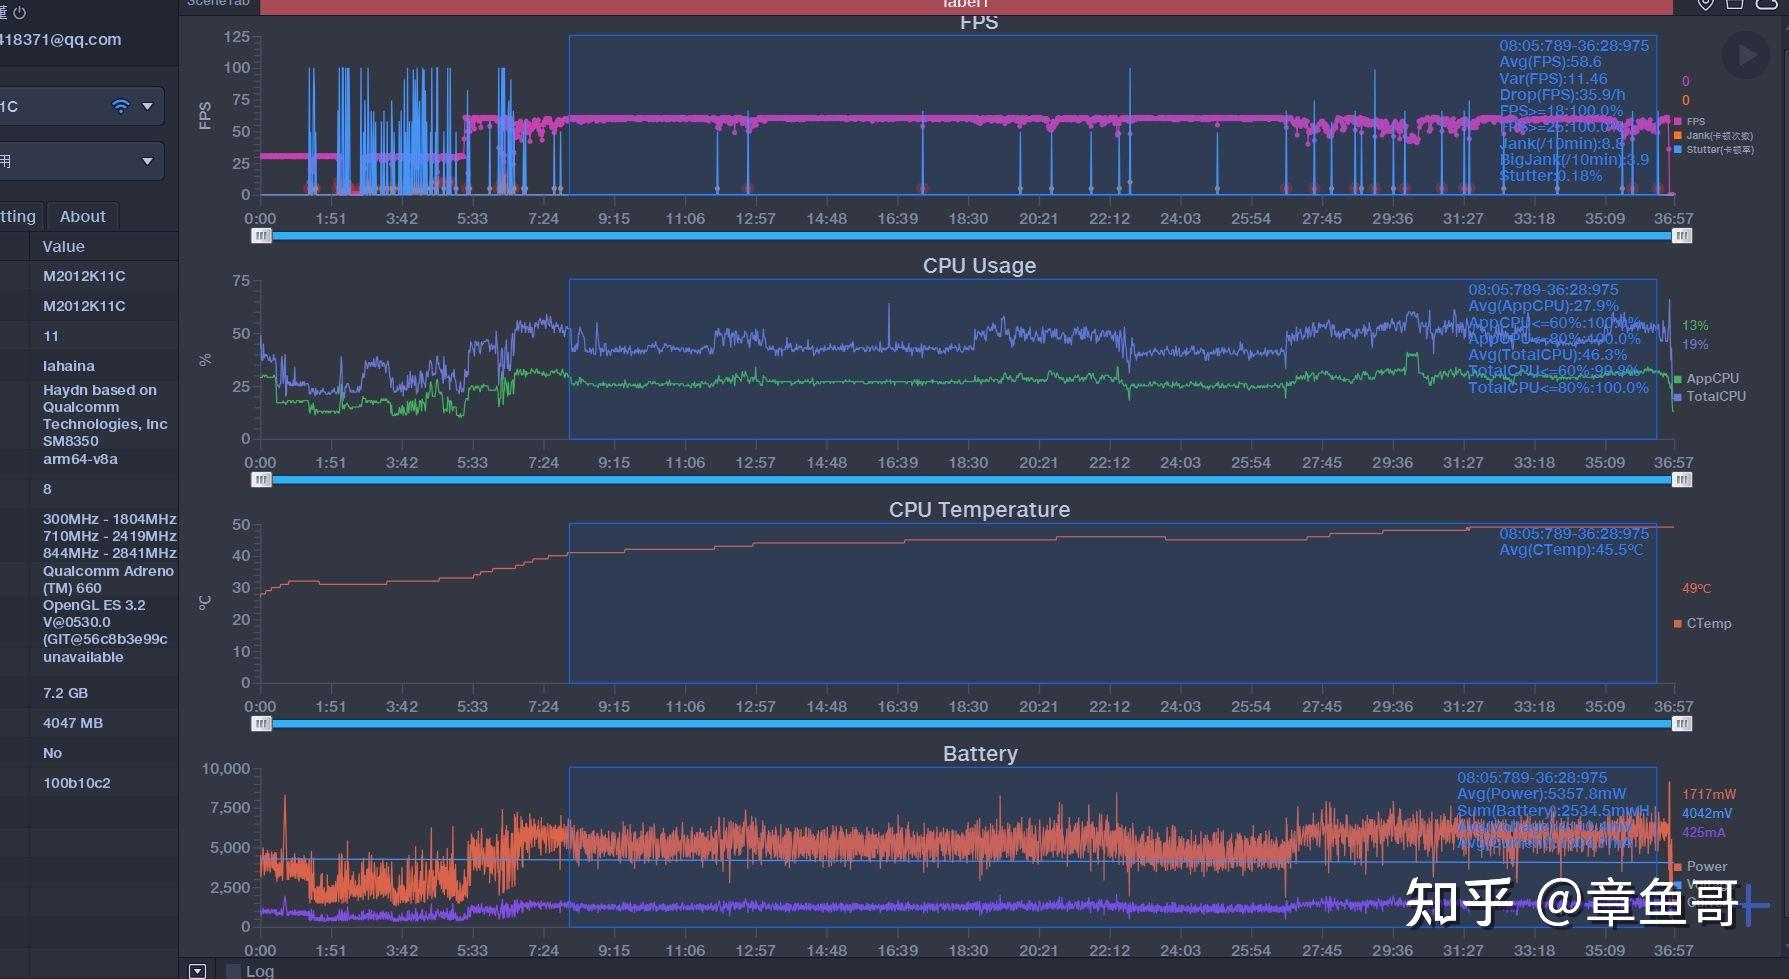The width and height of the screenshot is (1789, 979).
Task: Toggle the Power legend series
Action: click(x=1700, y=866)
